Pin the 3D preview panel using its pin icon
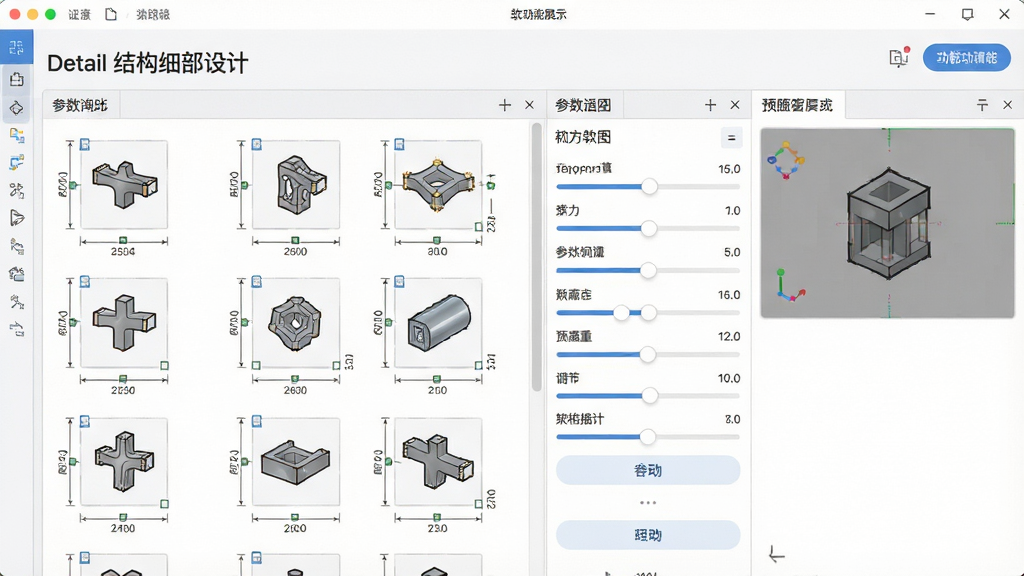Image resolution: width=1024 pixels, height=576 pixels. click(982, 105)
